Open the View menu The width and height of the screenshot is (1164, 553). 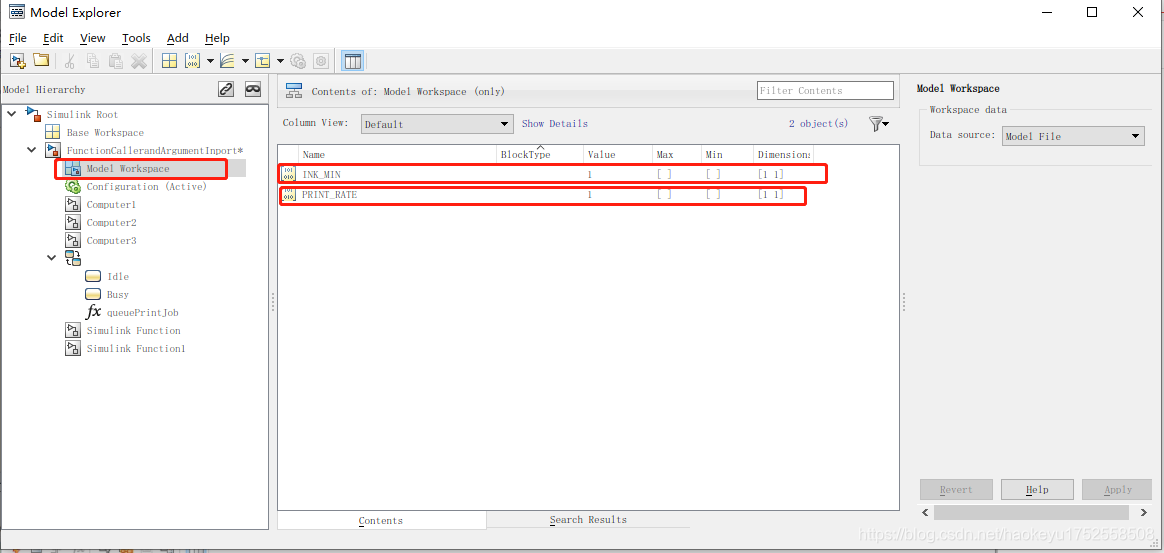[x=93, y=38]
